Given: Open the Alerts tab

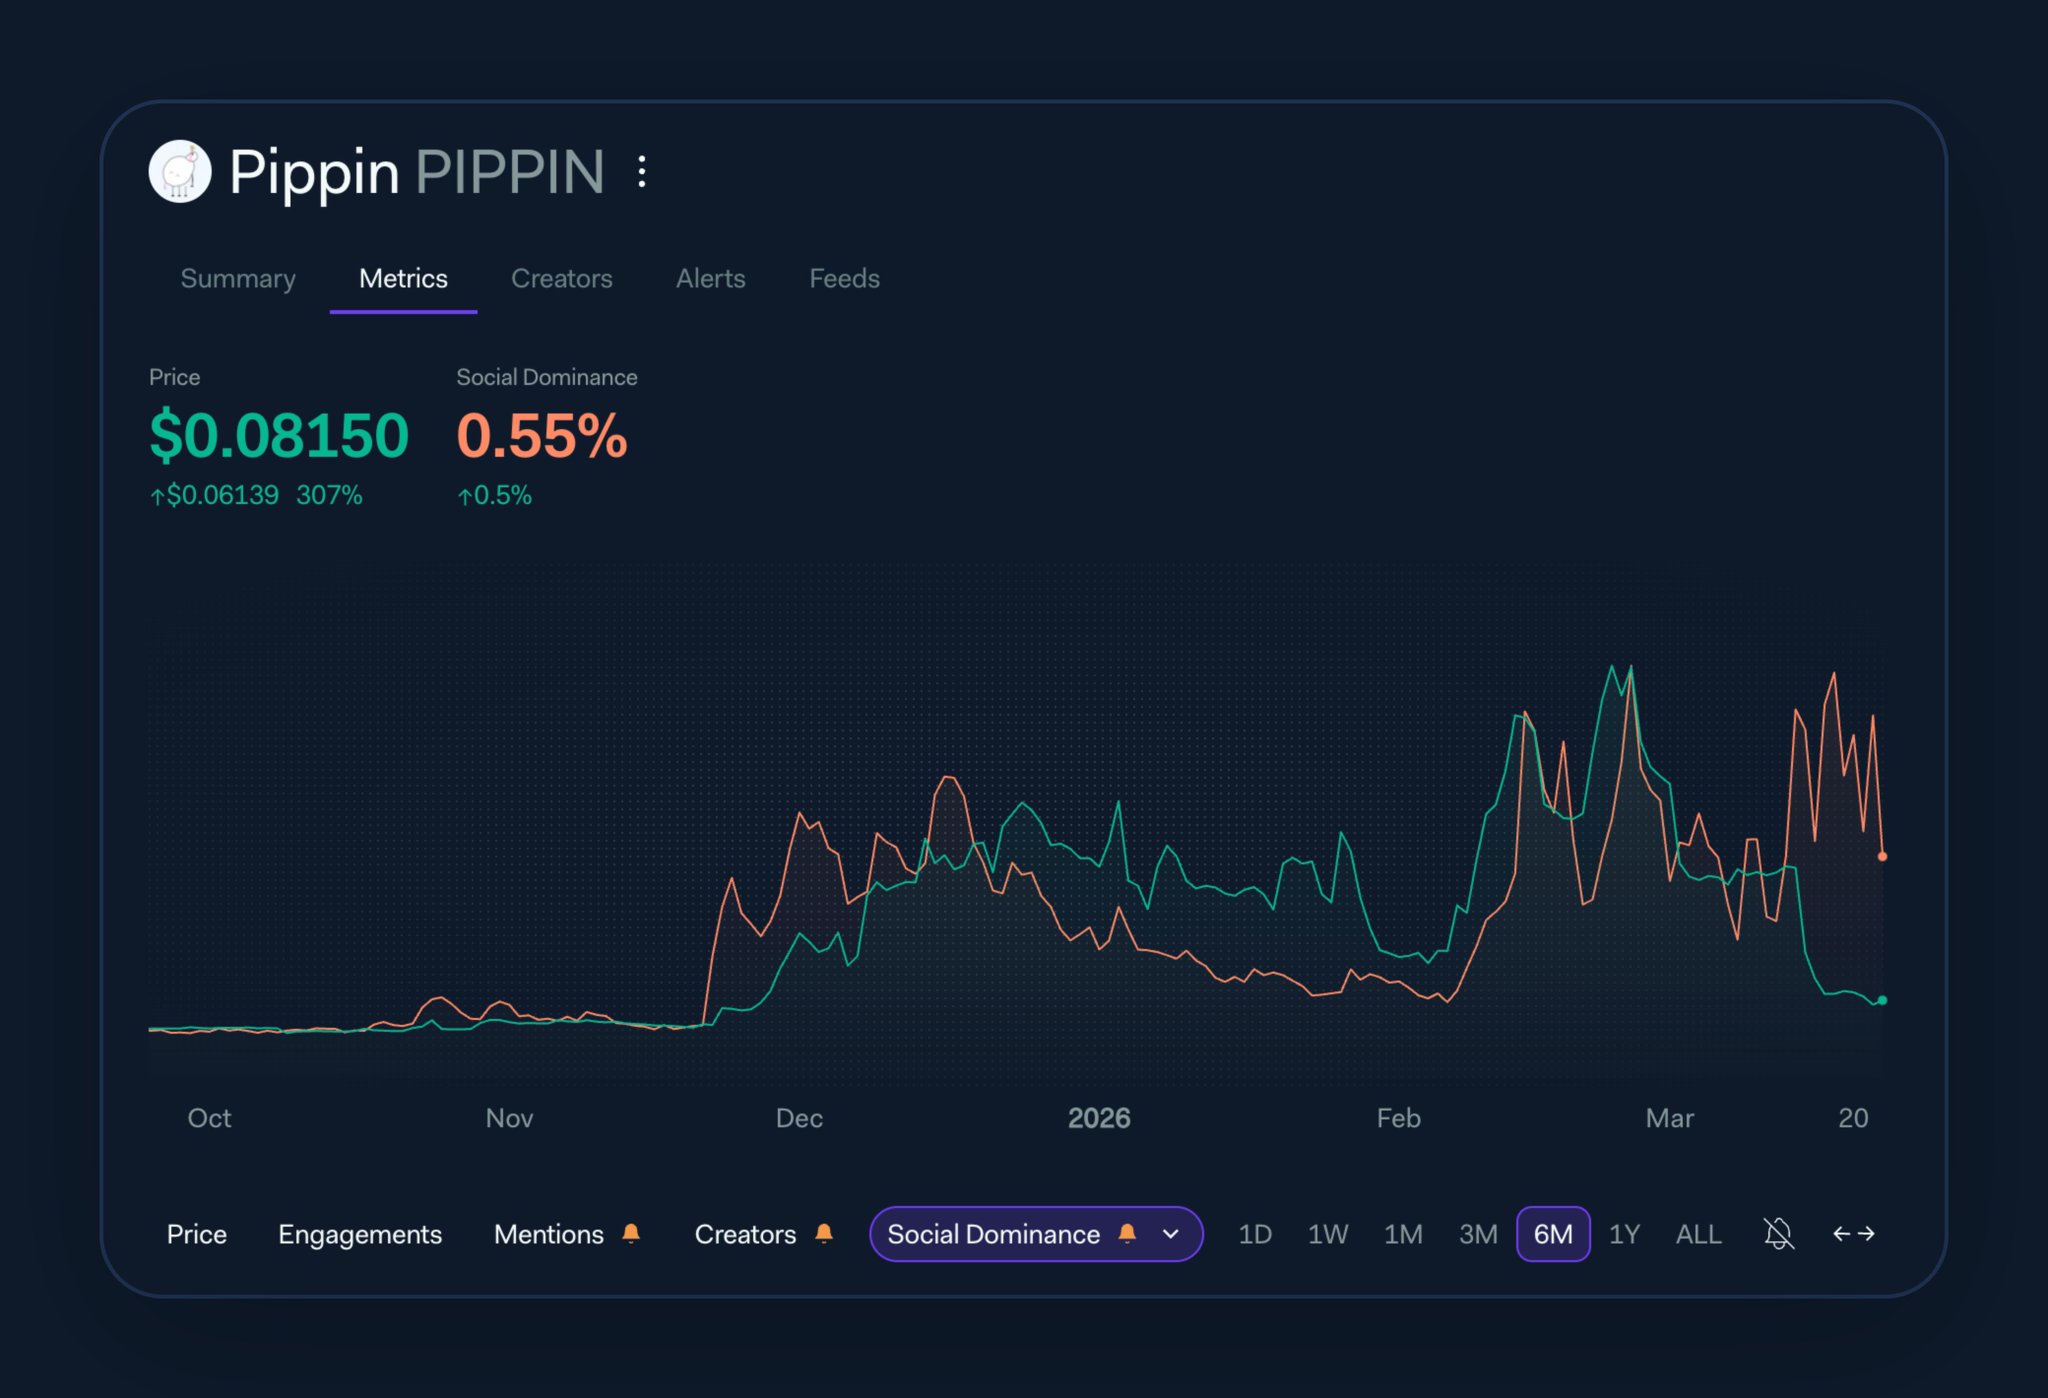Looking at the screenshot, I should [710, 278].
